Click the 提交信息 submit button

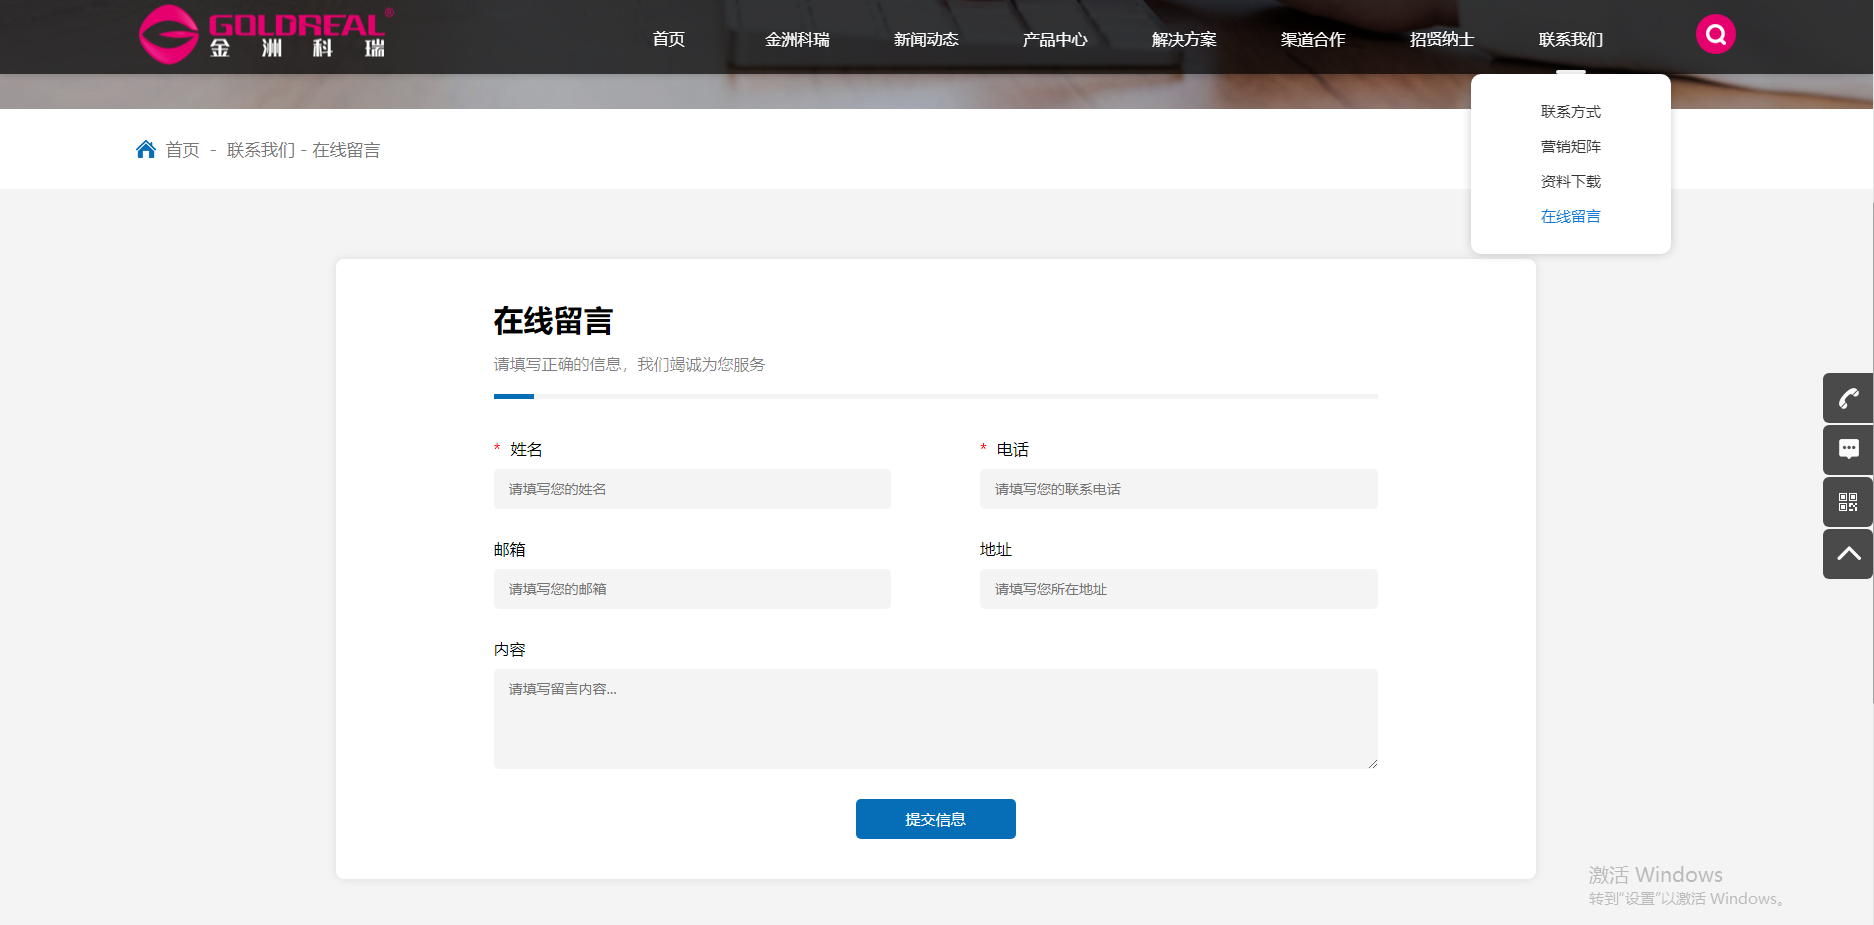[935, 818]
